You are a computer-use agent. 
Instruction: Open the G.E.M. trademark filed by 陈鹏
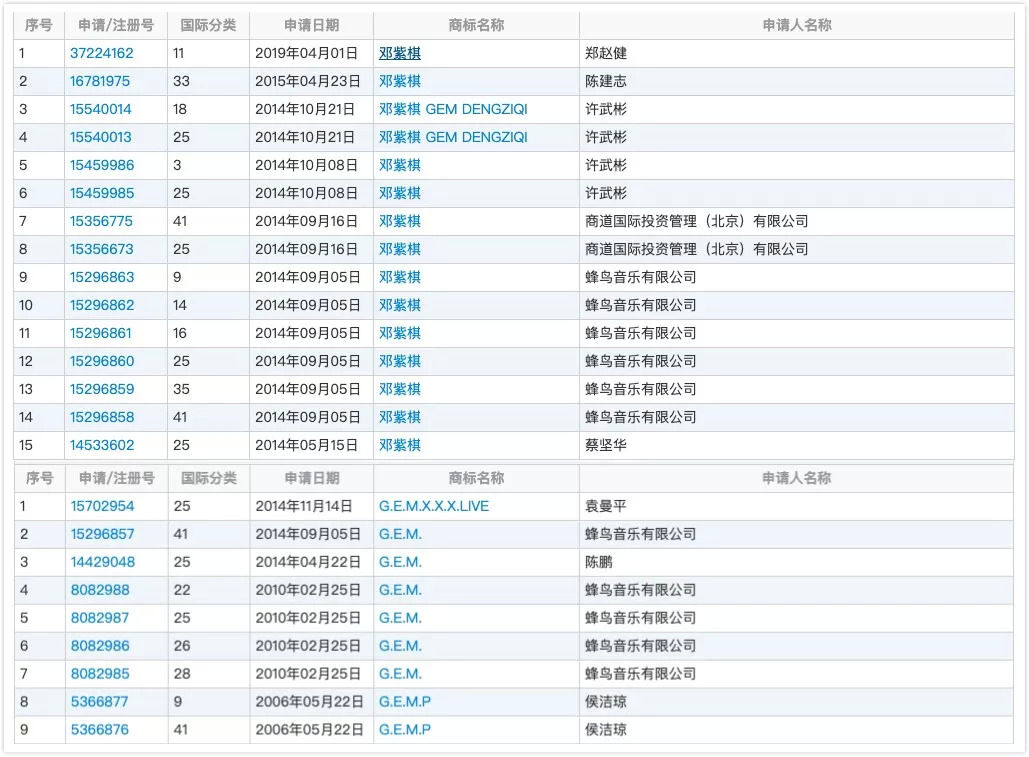coord(400,562)
